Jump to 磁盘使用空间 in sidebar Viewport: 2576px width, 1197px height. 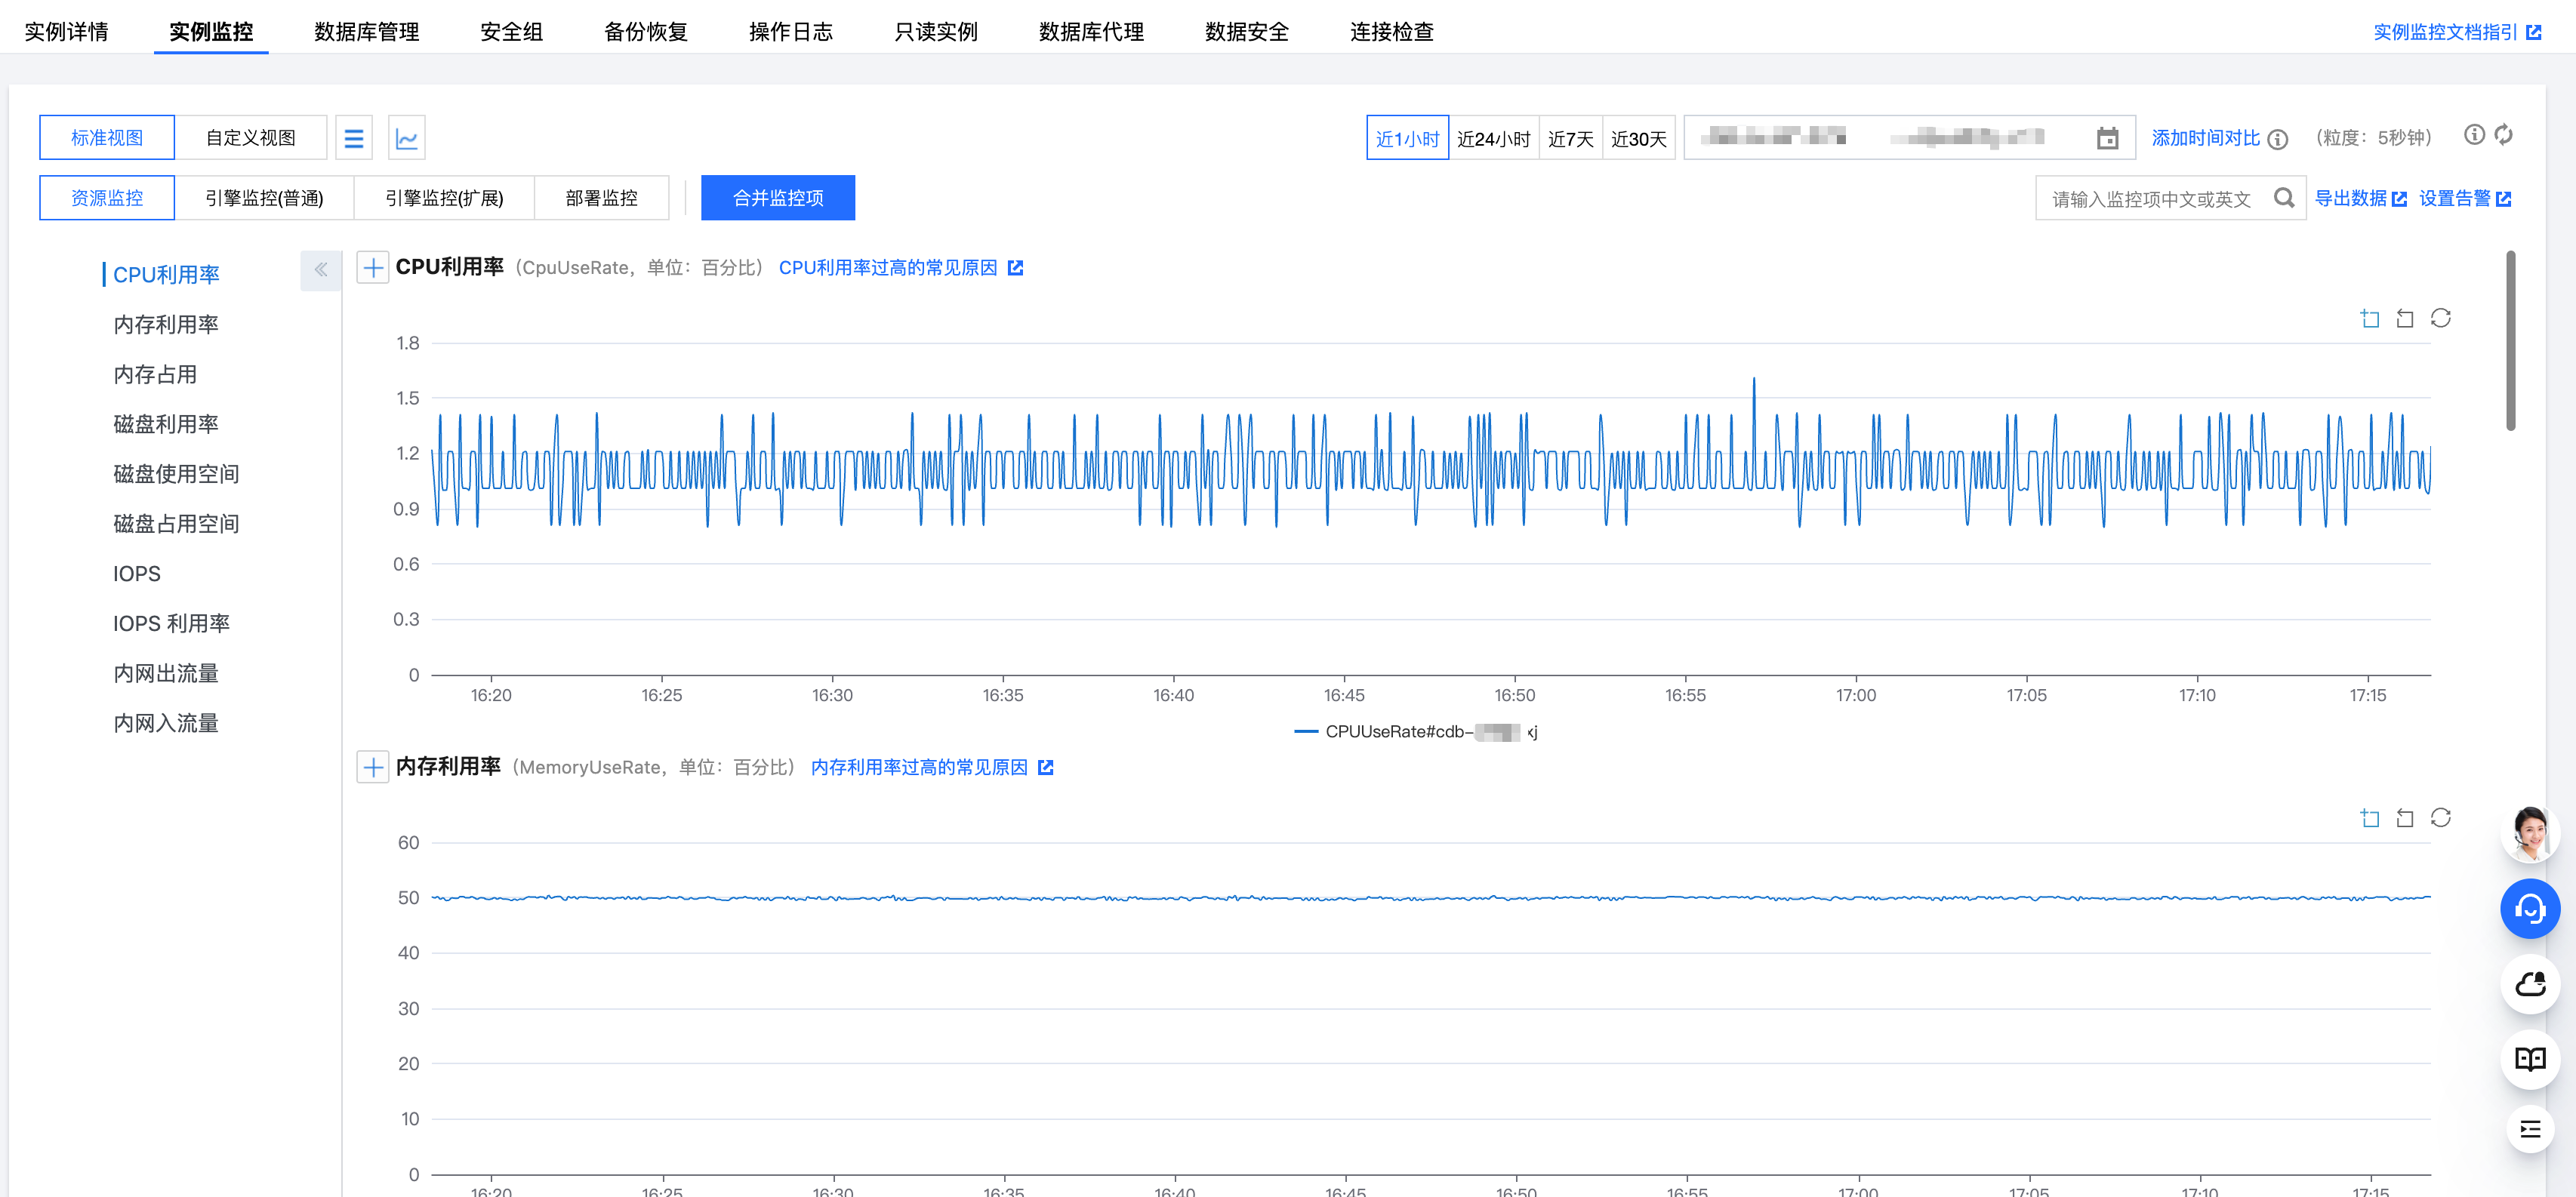click(176, 474)
